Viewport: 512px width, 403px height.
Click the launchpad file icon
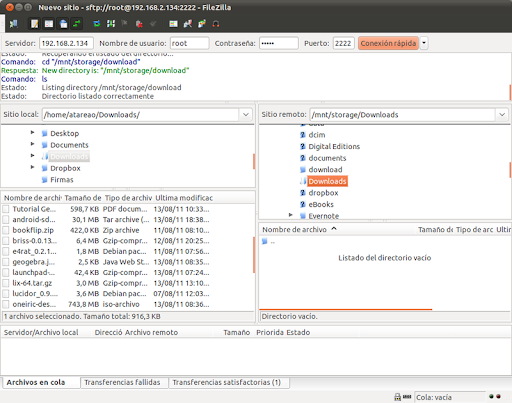6,272
